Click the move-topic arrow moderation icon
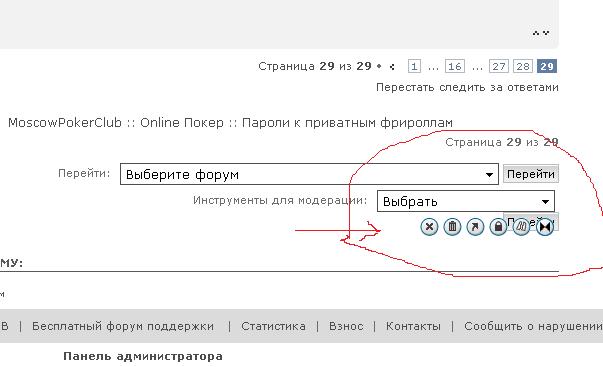This screenshot has height=367, width=603. coord(475,227)
